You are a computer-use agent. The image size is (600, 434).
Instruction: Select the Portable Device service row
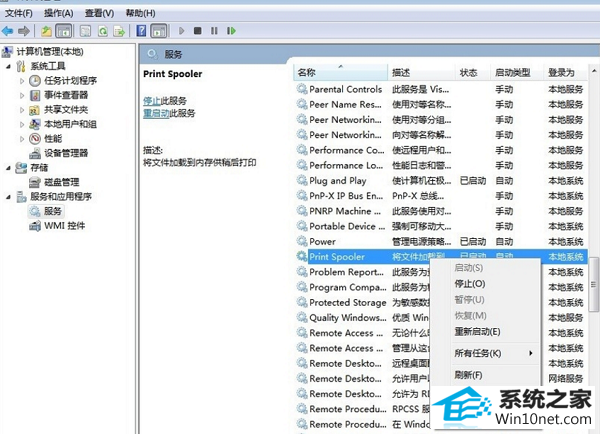[440, 226]
